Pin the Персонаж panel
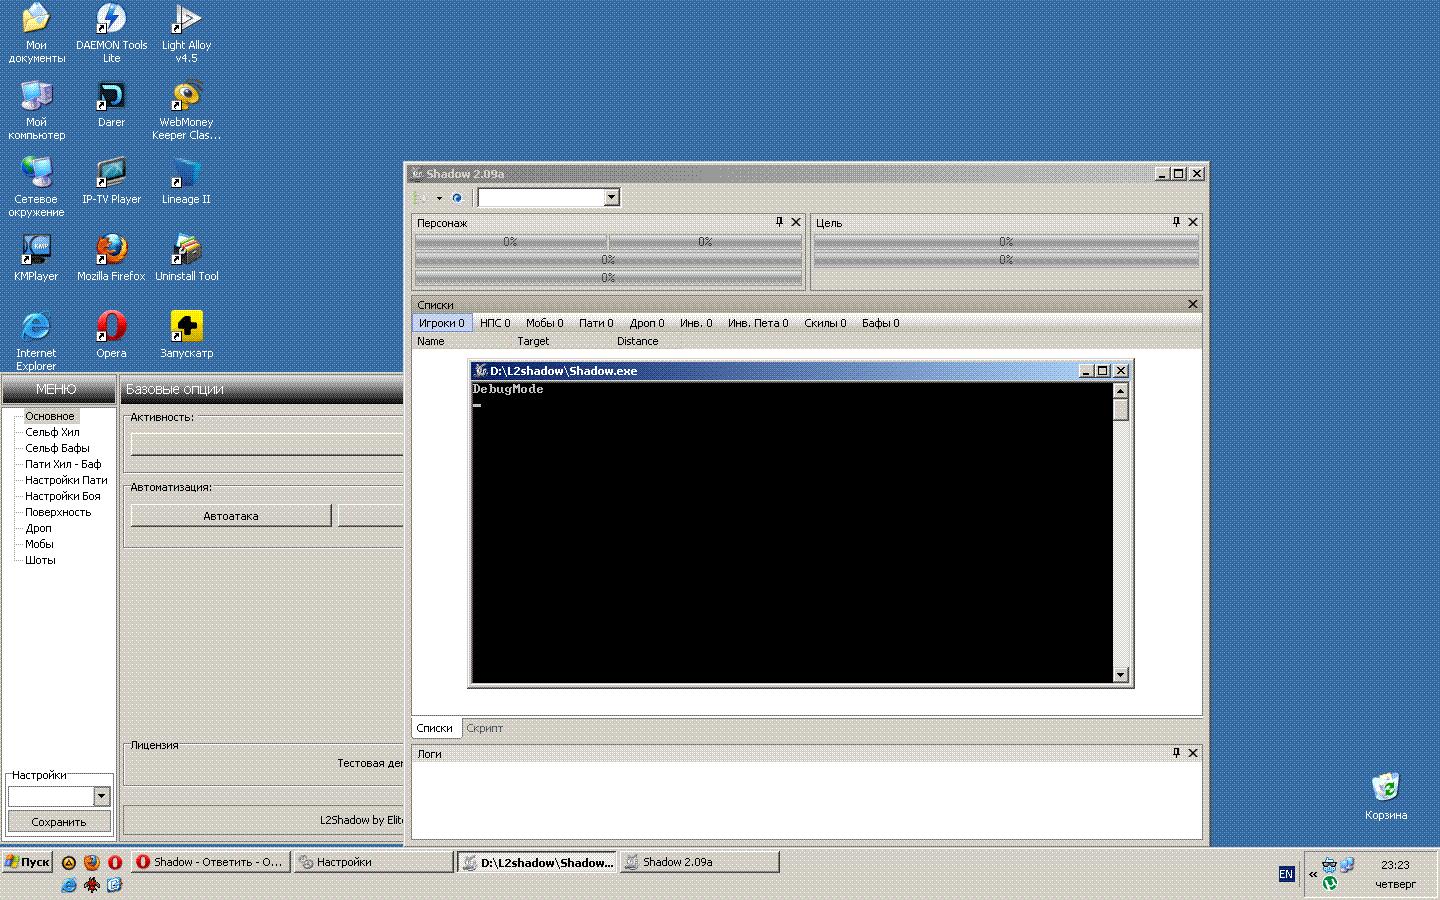Viewport: 1440px width, 900px height. [x=779, y=222]
